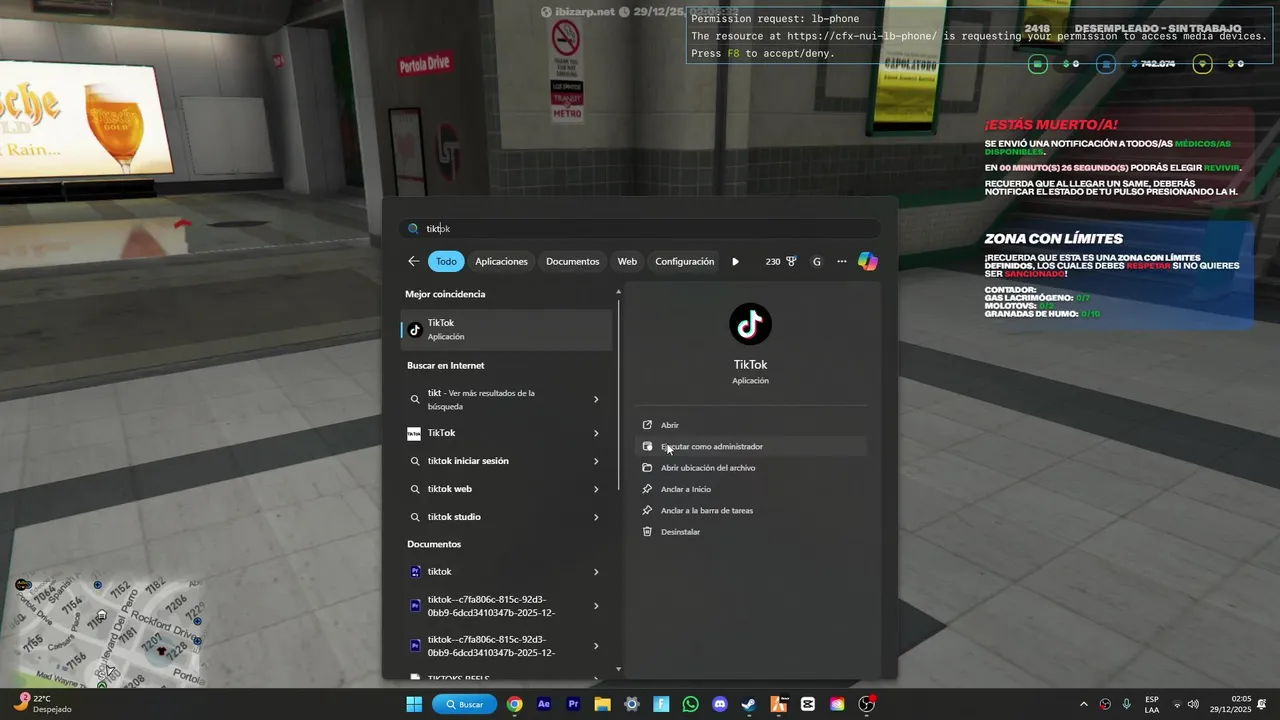Image resolution: width=1280 pixels, height=720 pixels.
Task: Switch to the Configuración filter tab
Action: (684, 261)
